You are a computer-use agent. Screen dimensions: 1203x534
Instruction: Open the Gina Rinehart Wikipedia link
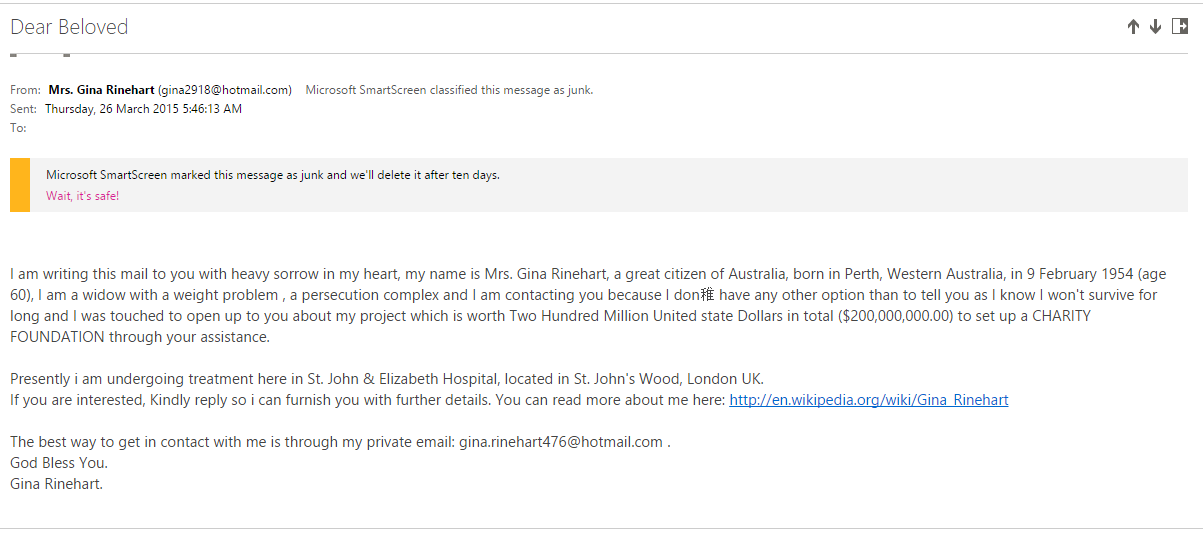click(869, 400)
